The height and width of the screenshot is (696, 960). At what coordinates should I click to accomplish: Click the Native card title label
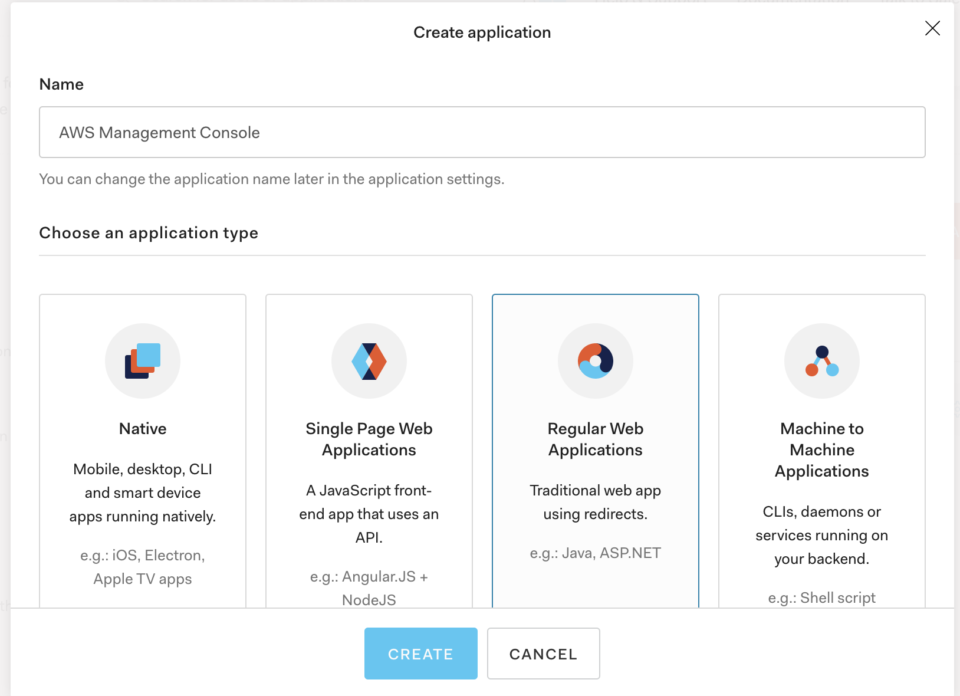tap(142, 428)
